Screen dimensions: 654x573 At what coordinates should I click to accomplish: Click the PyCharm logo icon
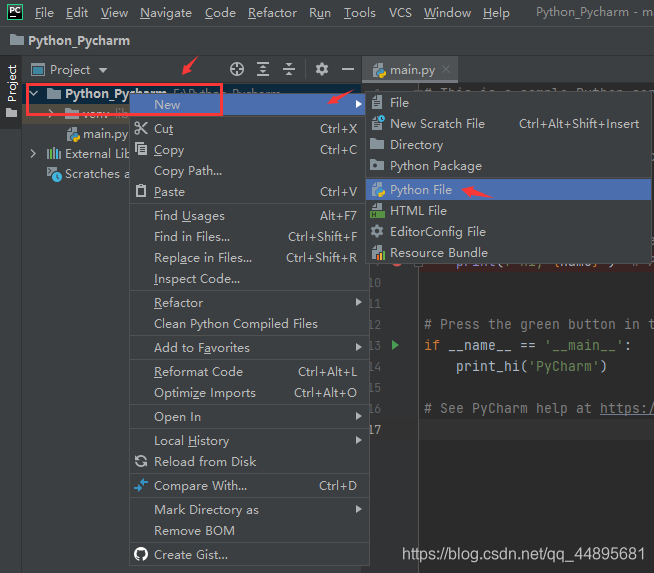pyautogui.click(x=15, y=12)
